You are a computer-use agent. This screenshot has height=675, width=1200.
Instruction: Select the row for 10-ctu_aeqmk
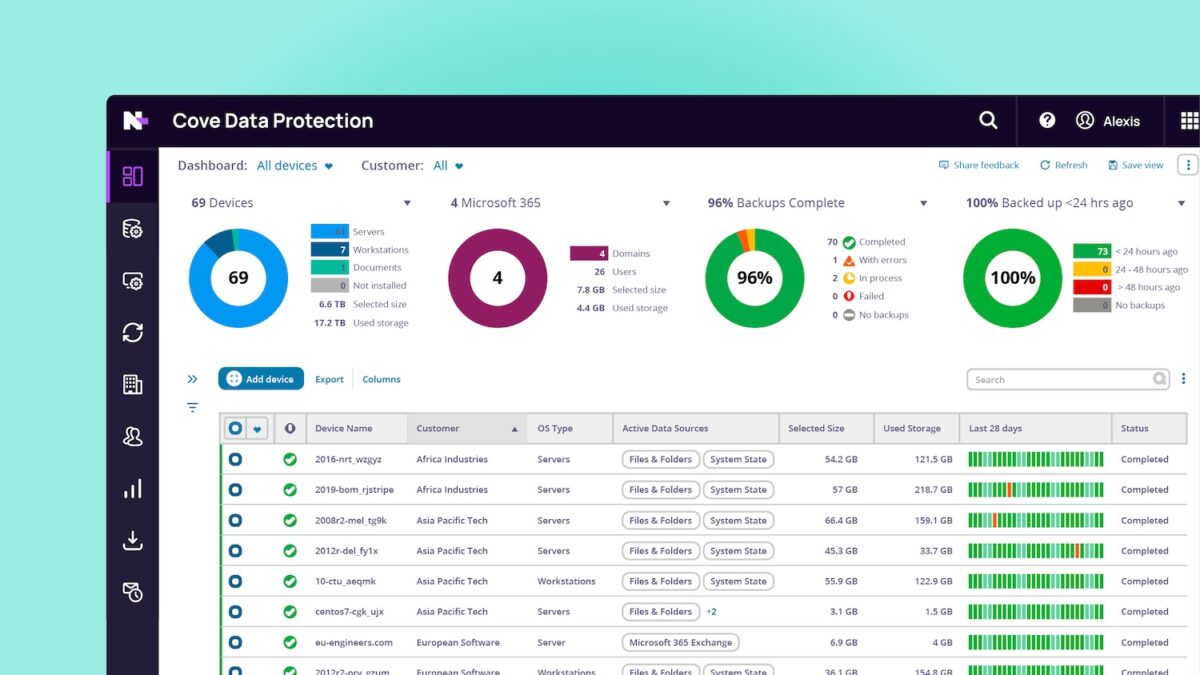235,581
